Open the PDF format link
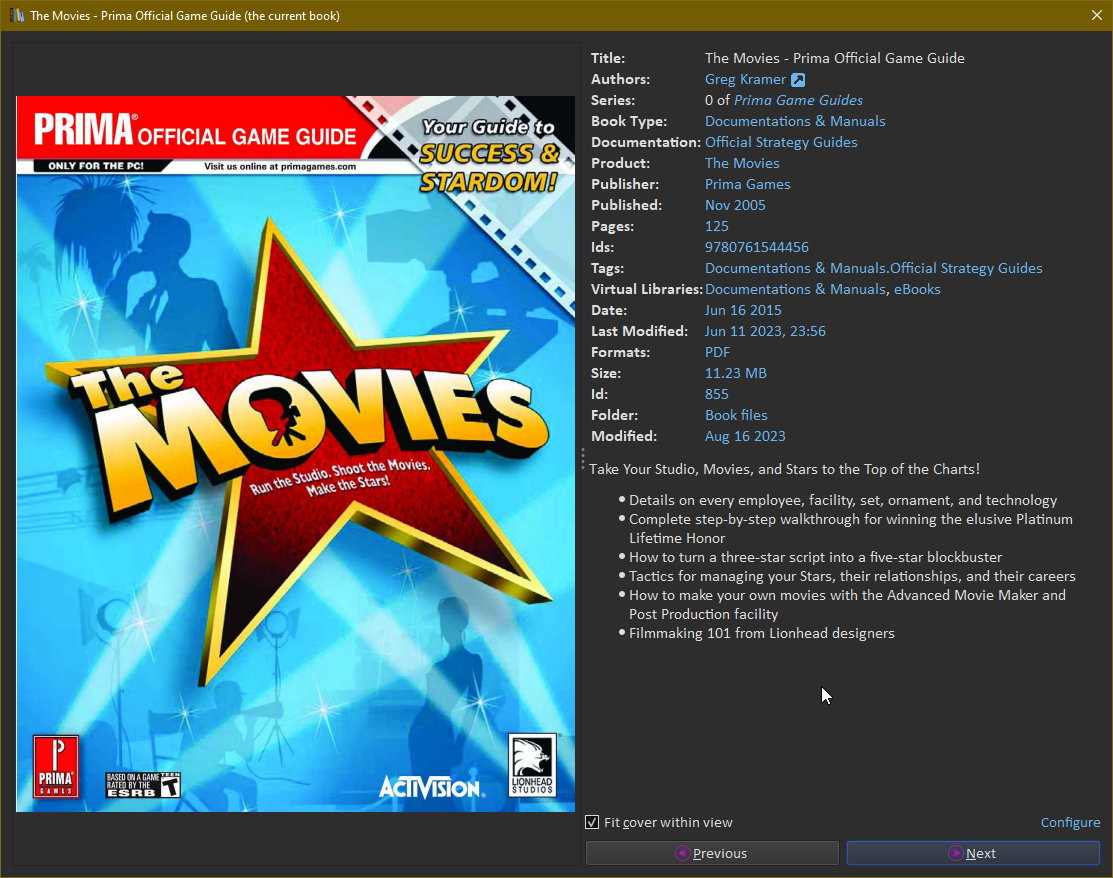Image resolution: width=1113 pixels, height=878 pixels. [x=718, y=352]
